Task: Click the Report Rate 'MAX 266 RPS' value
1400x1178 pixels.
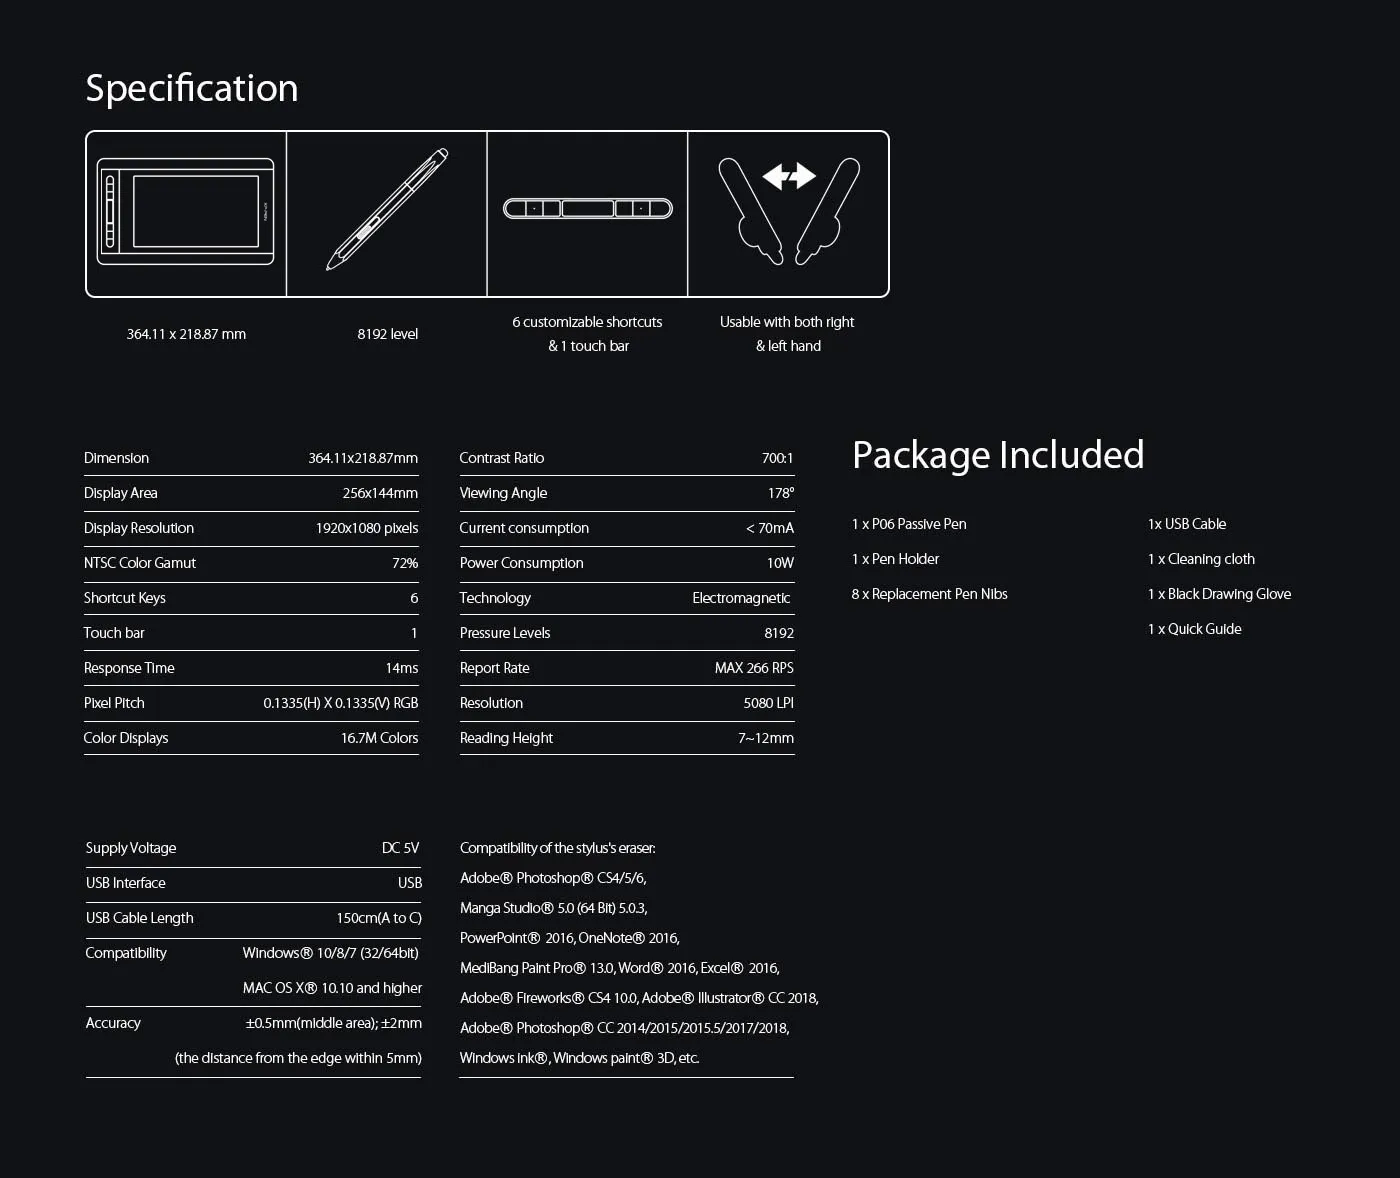Action: (x=754, y=668)
